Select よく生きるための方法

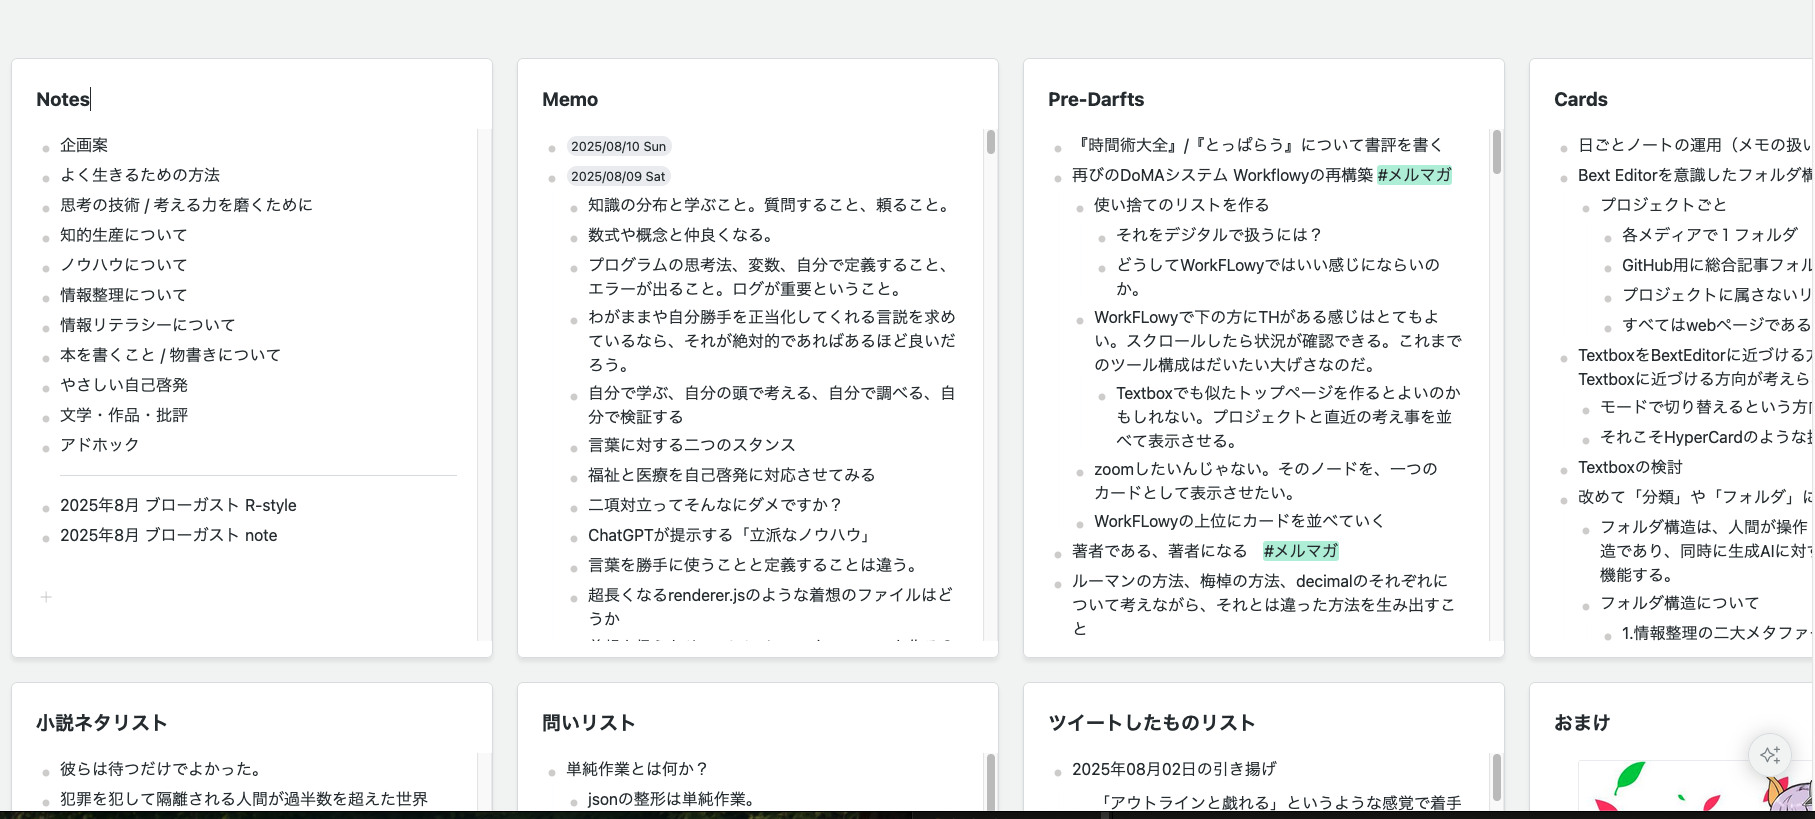140,175
